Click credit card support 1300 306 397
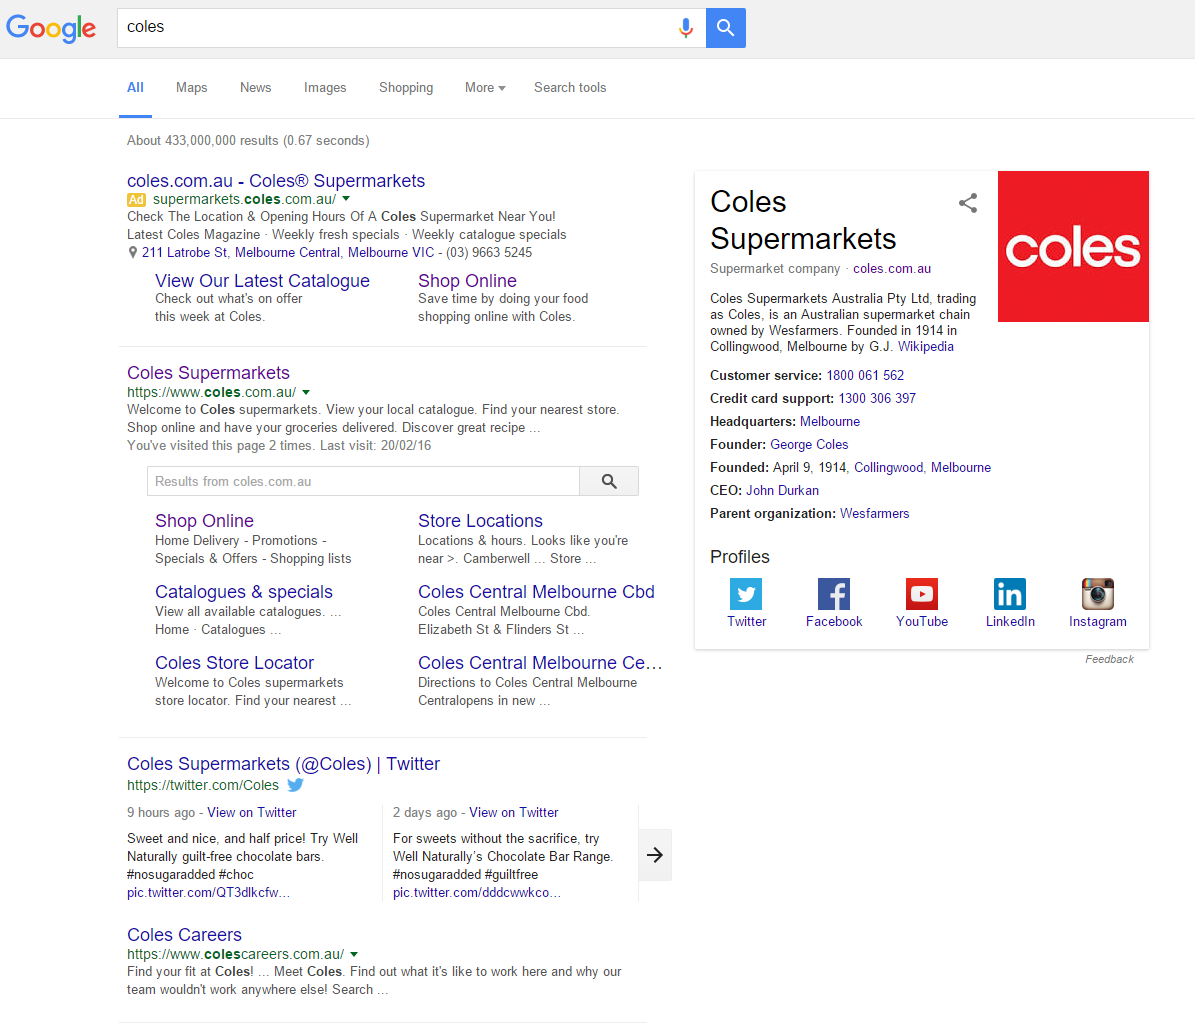 [877, 399]
